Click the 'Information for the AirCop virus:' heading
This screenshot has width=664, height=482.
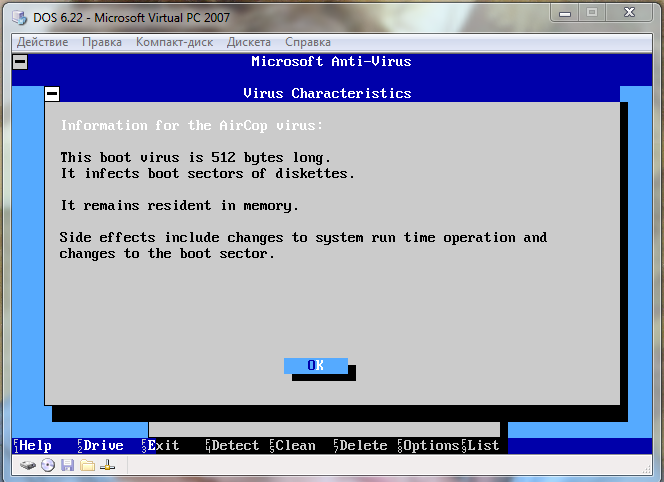191,125
